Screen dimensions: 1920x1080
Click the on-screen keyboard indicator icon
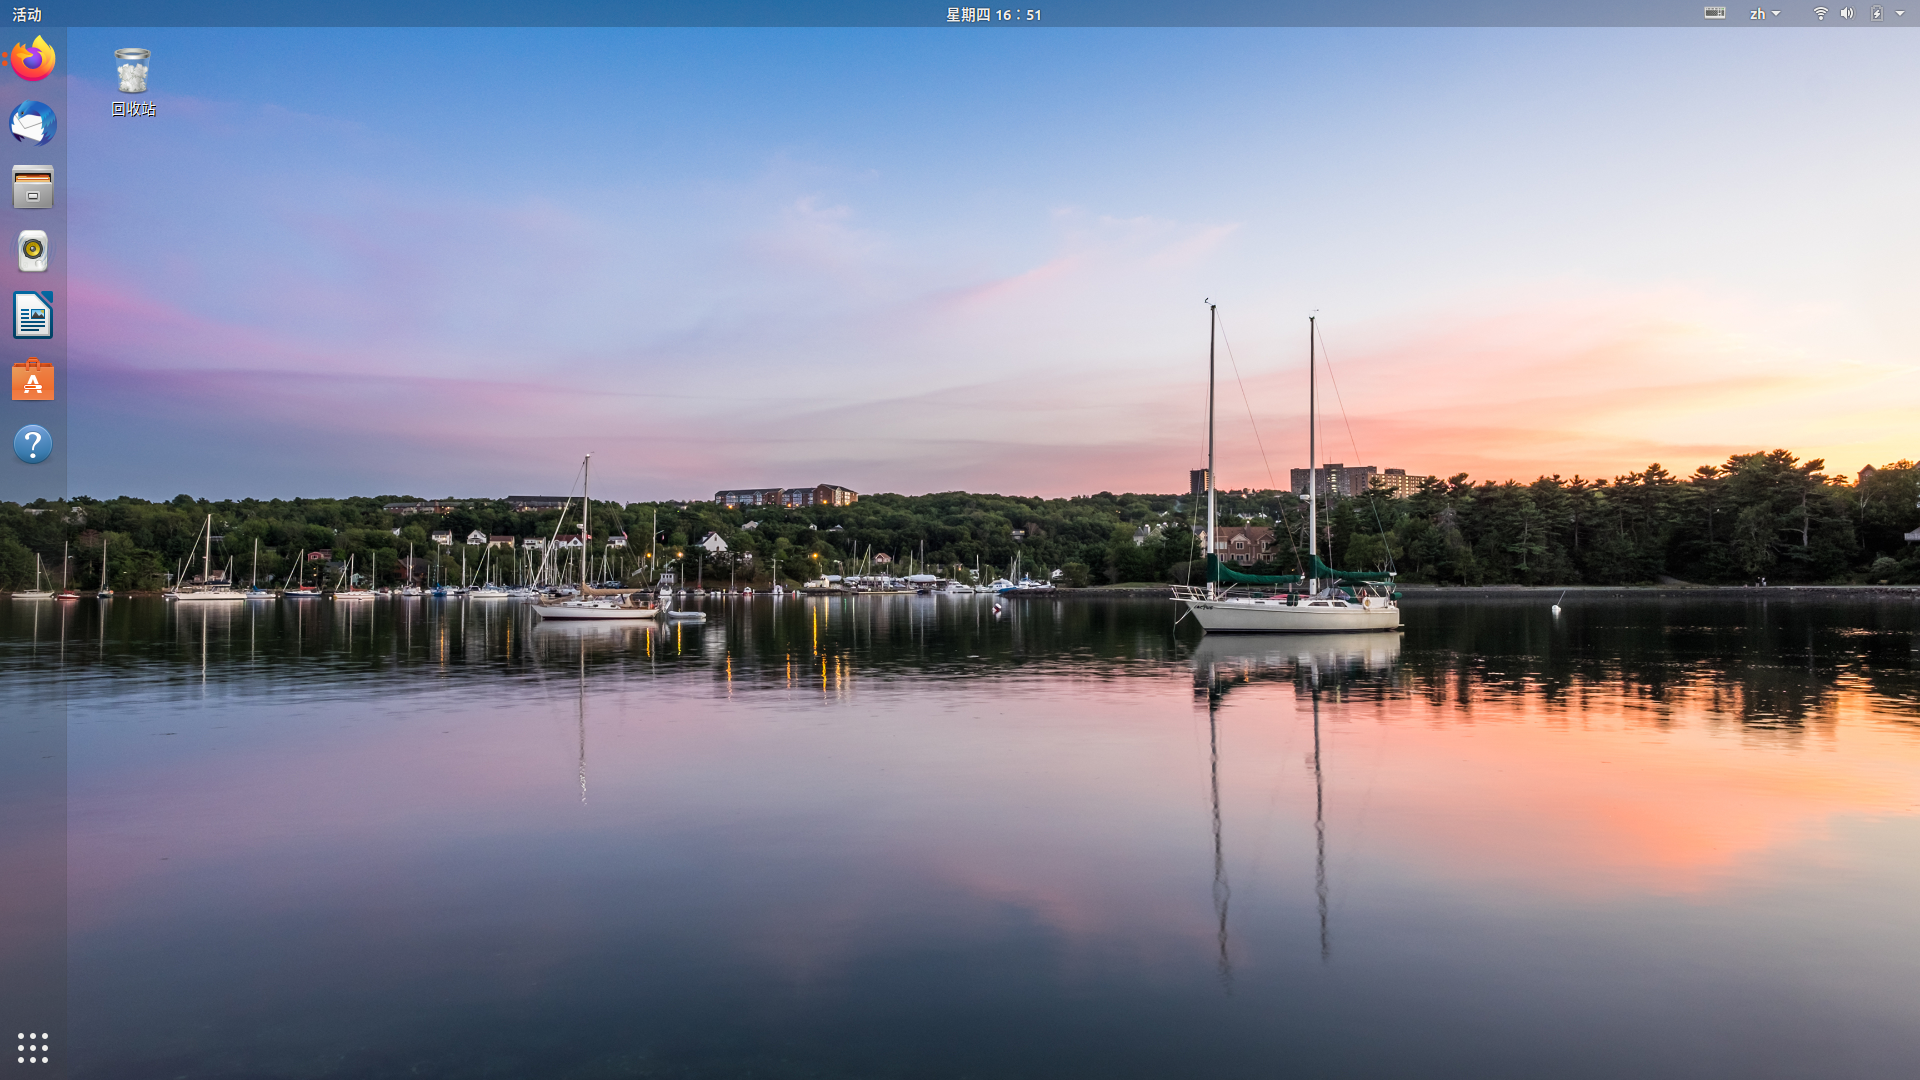1715,13
